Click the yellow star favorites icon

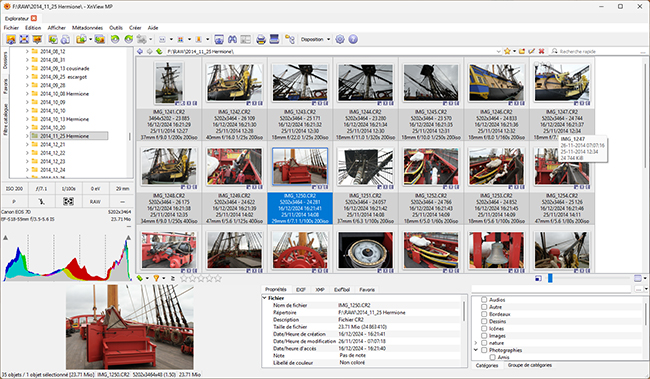[x=507, y=51]
